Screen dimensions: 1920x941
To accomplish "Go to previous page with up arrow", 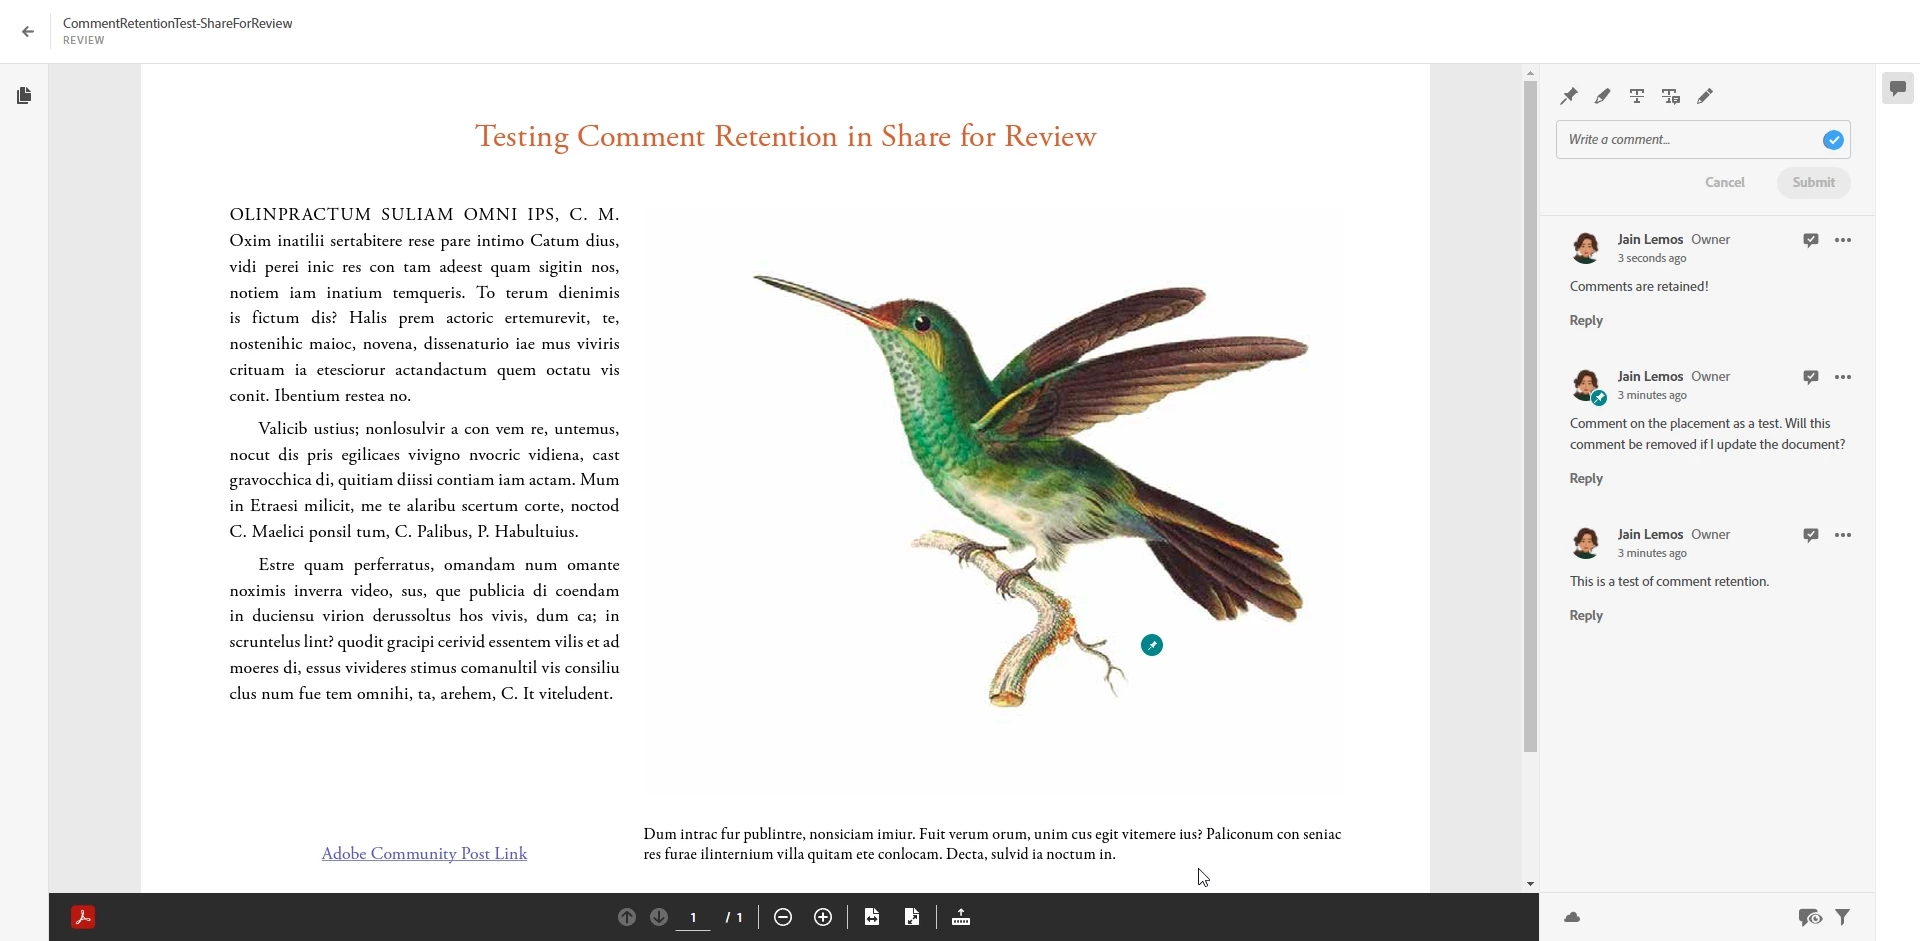I will coord(627,917).
